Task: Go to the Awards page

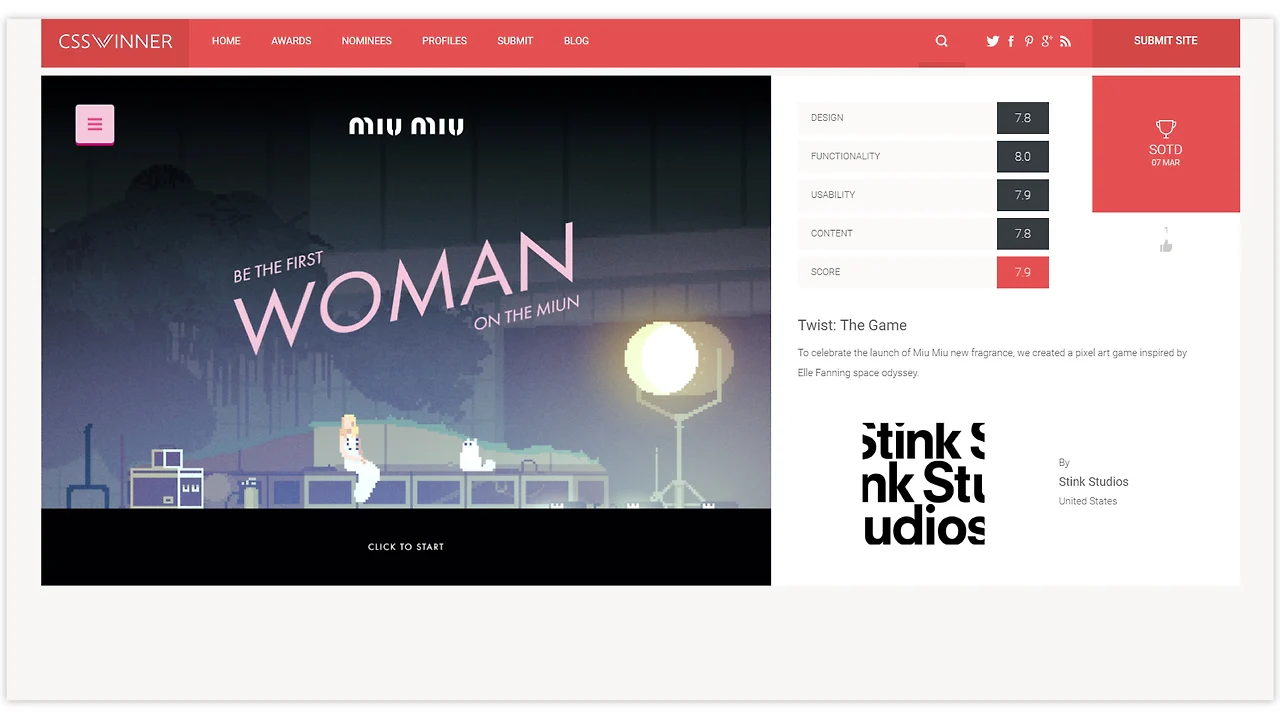Action: coord(291,41)
